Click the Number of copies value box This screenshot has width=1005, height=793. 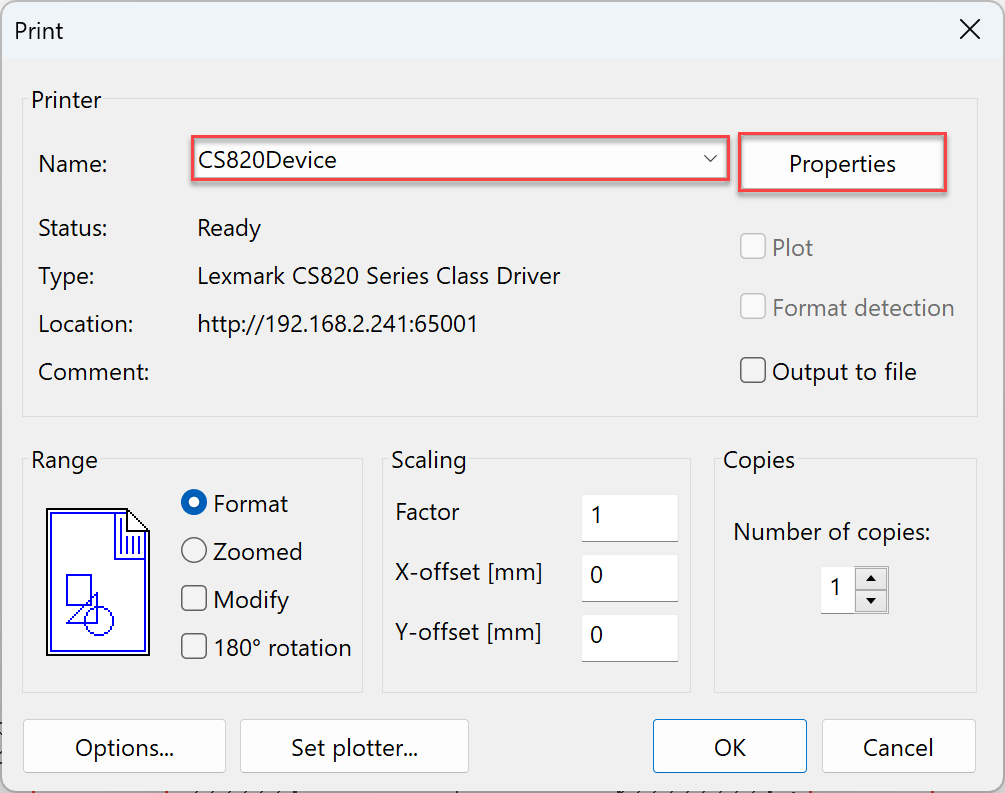point(837,589)
